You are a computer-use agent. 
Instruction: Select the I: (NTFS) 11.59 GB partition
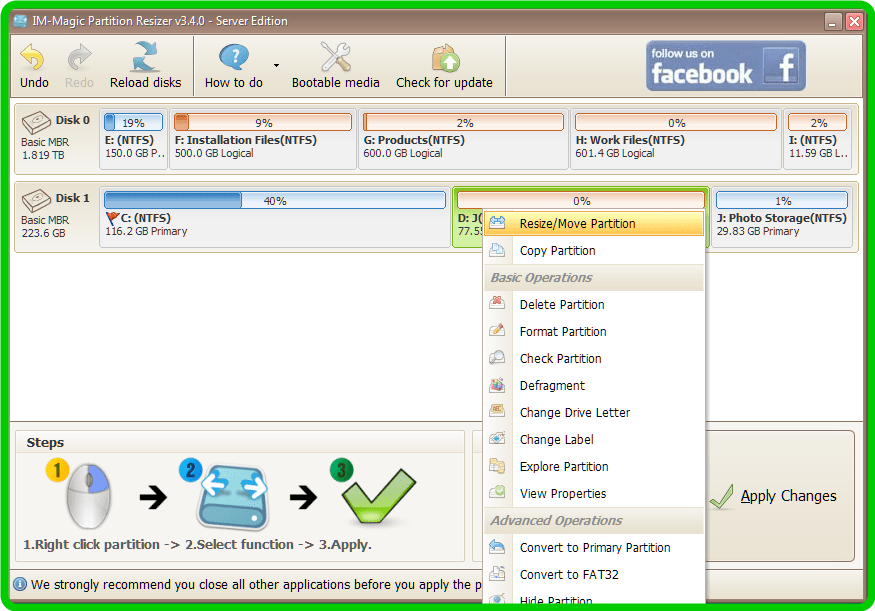(818, 138)
